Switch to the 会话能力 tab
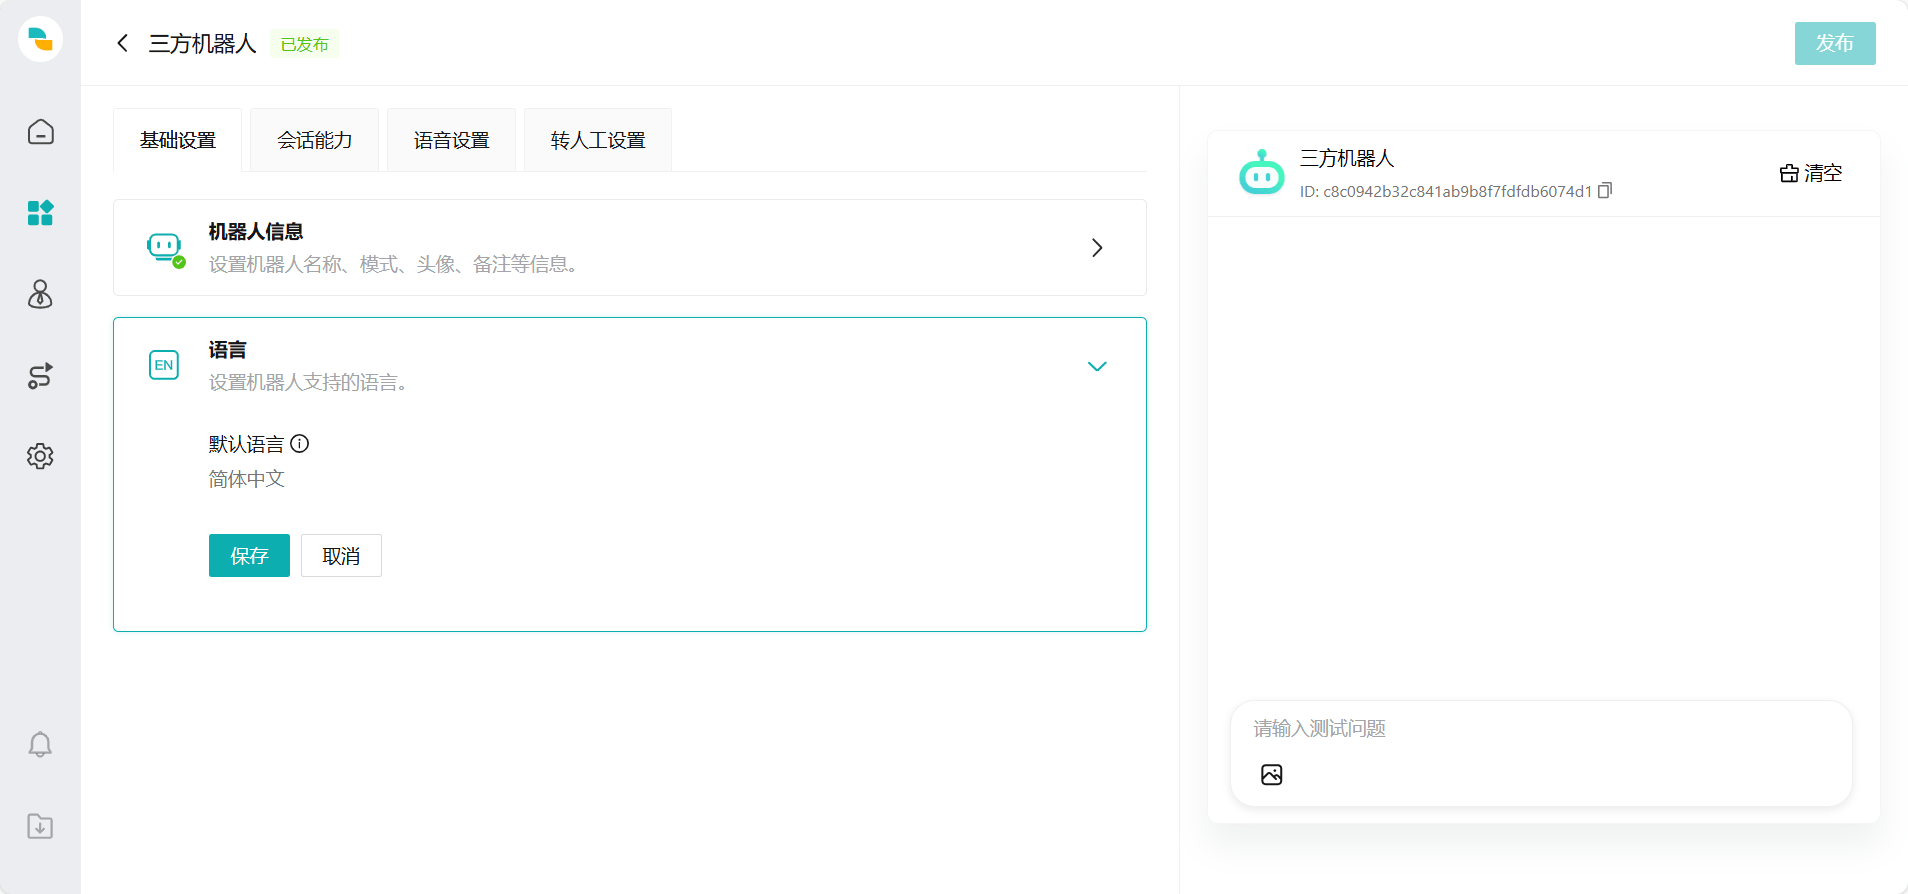This screenshot has width=1908, height=894. [x=314, y=141]
